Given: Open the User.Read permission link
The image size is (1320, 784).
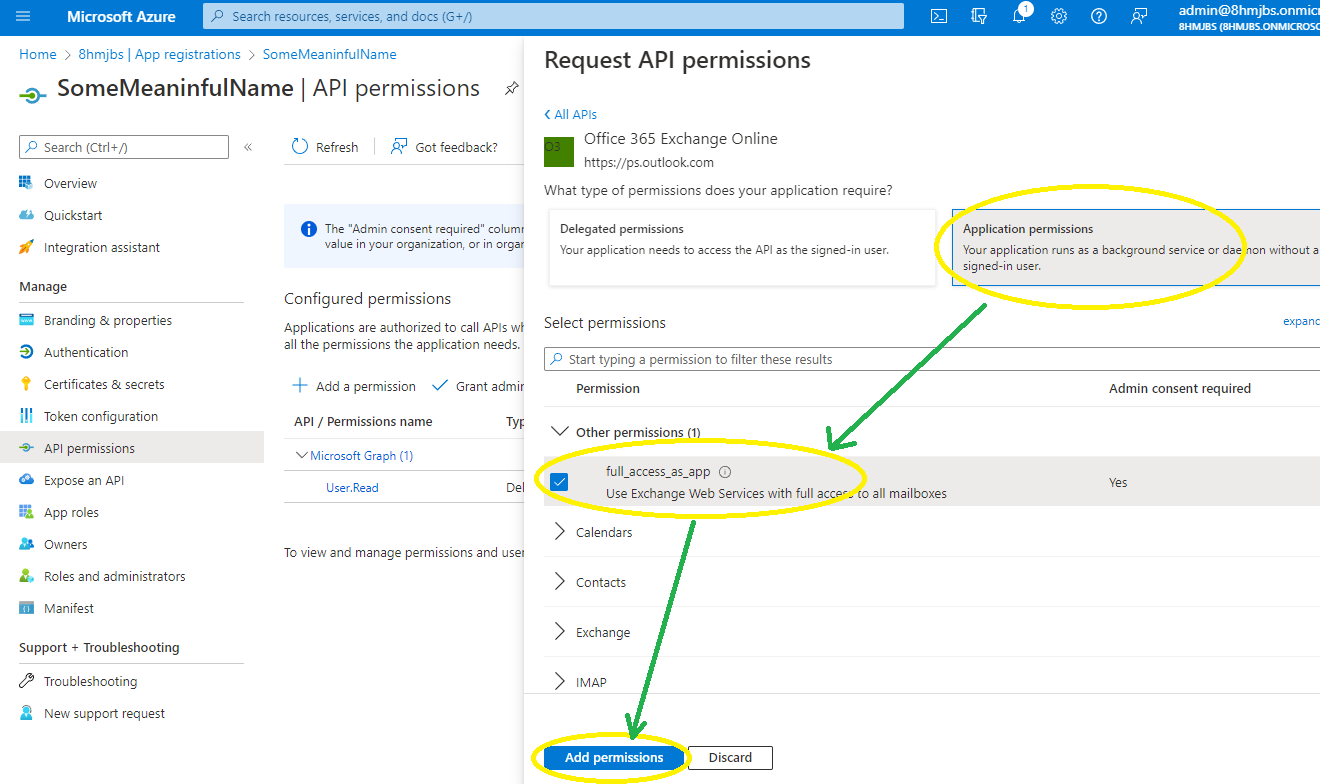Looking at the screenshot, I should [x=352, y=488].
